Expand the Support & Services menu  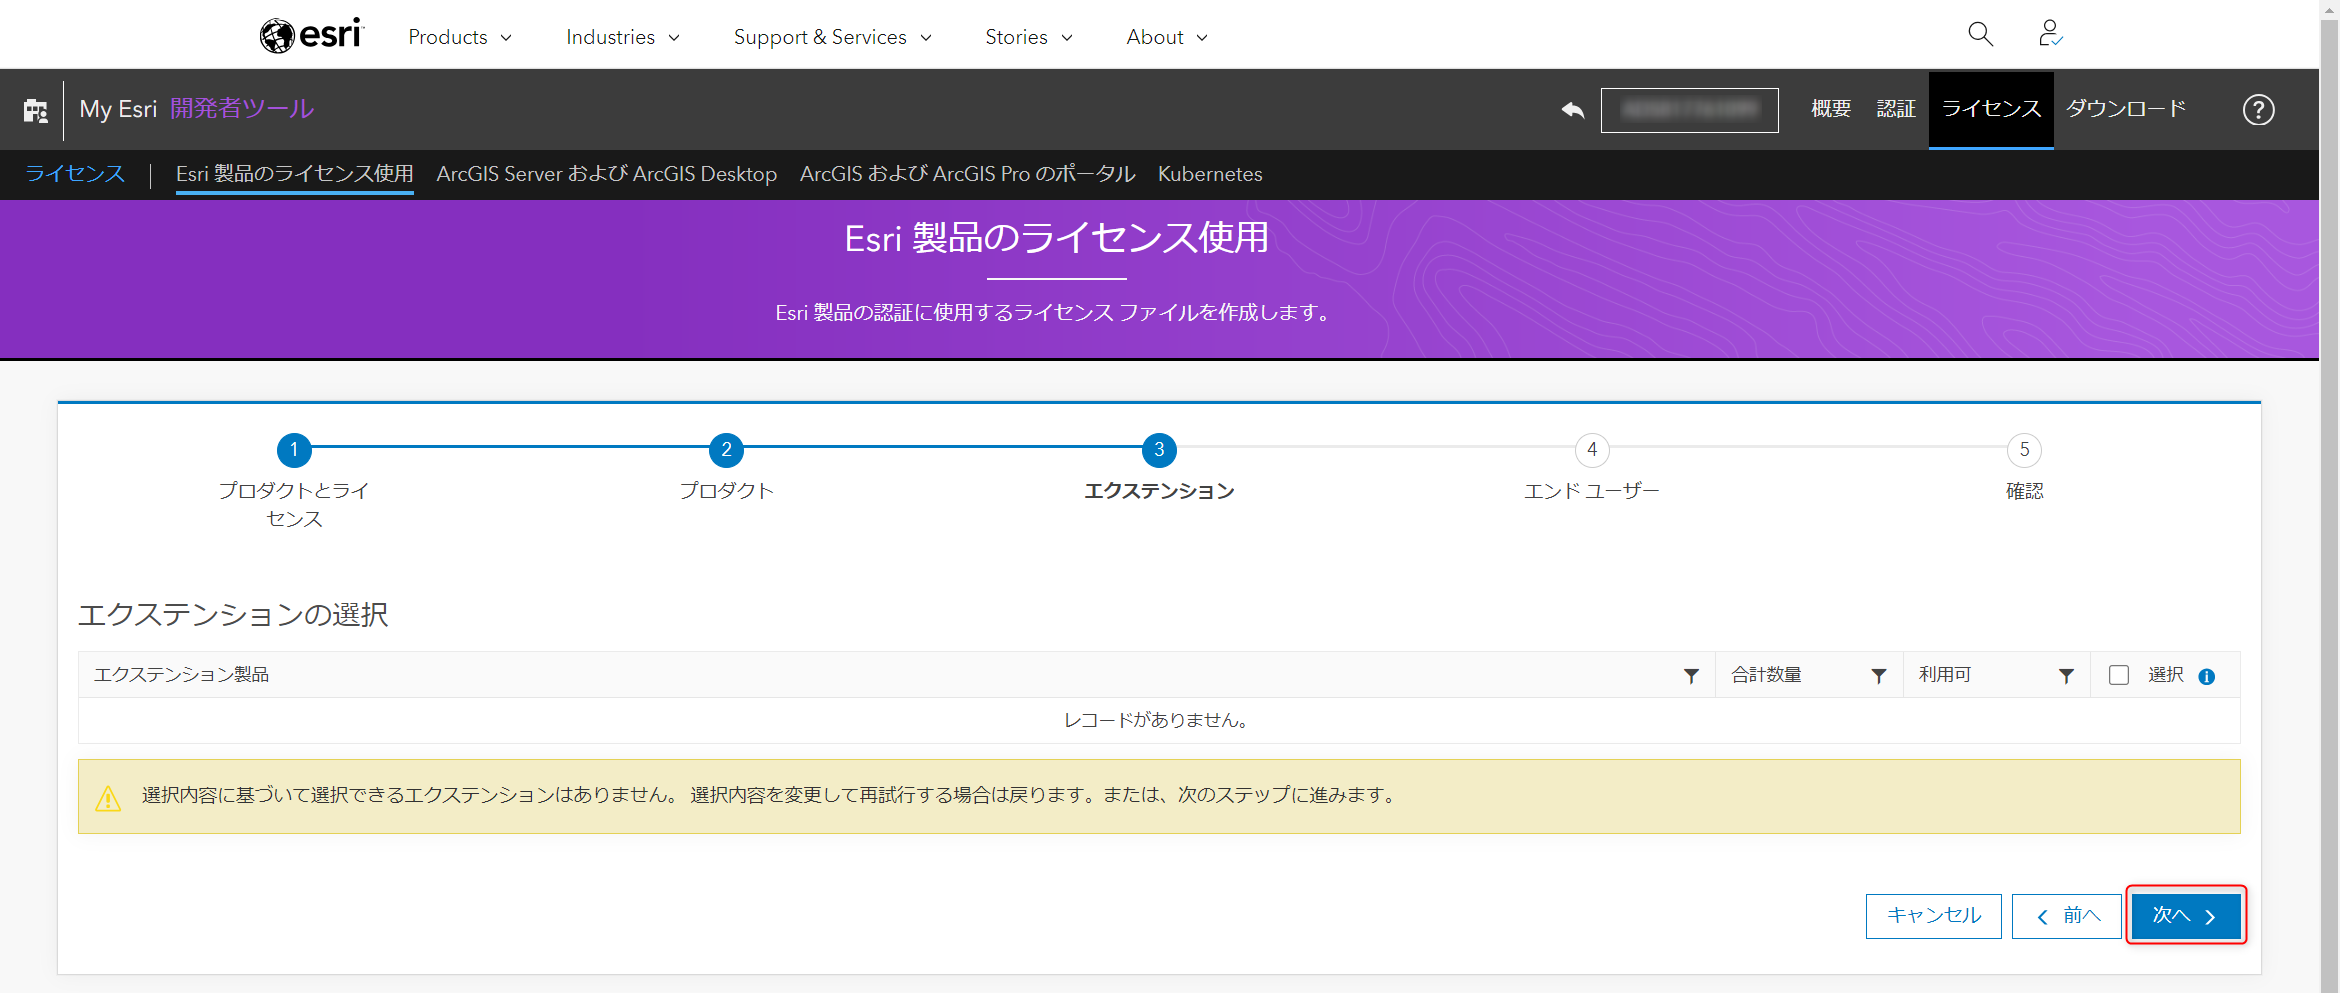[x=833, y=37]
